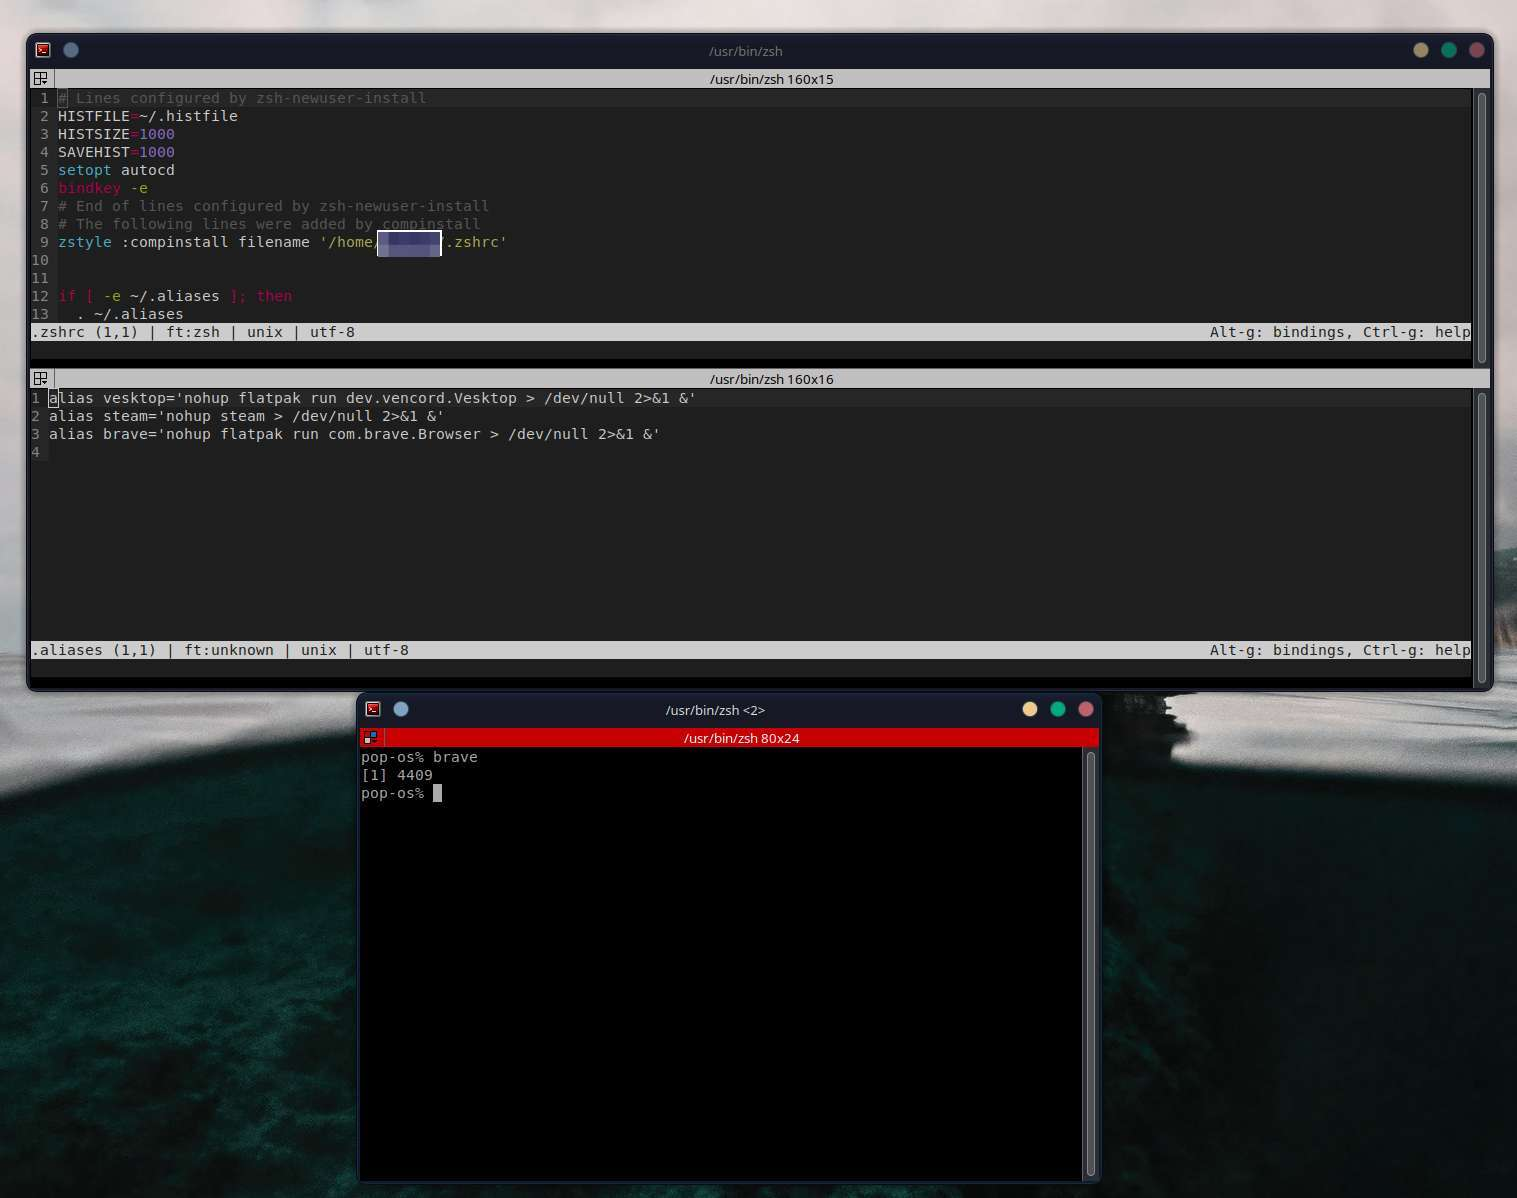This screenshot has width=1517, height=1198.
Task: Click the 'zstyle :compinstall filename' line
Action: [283, 242]
